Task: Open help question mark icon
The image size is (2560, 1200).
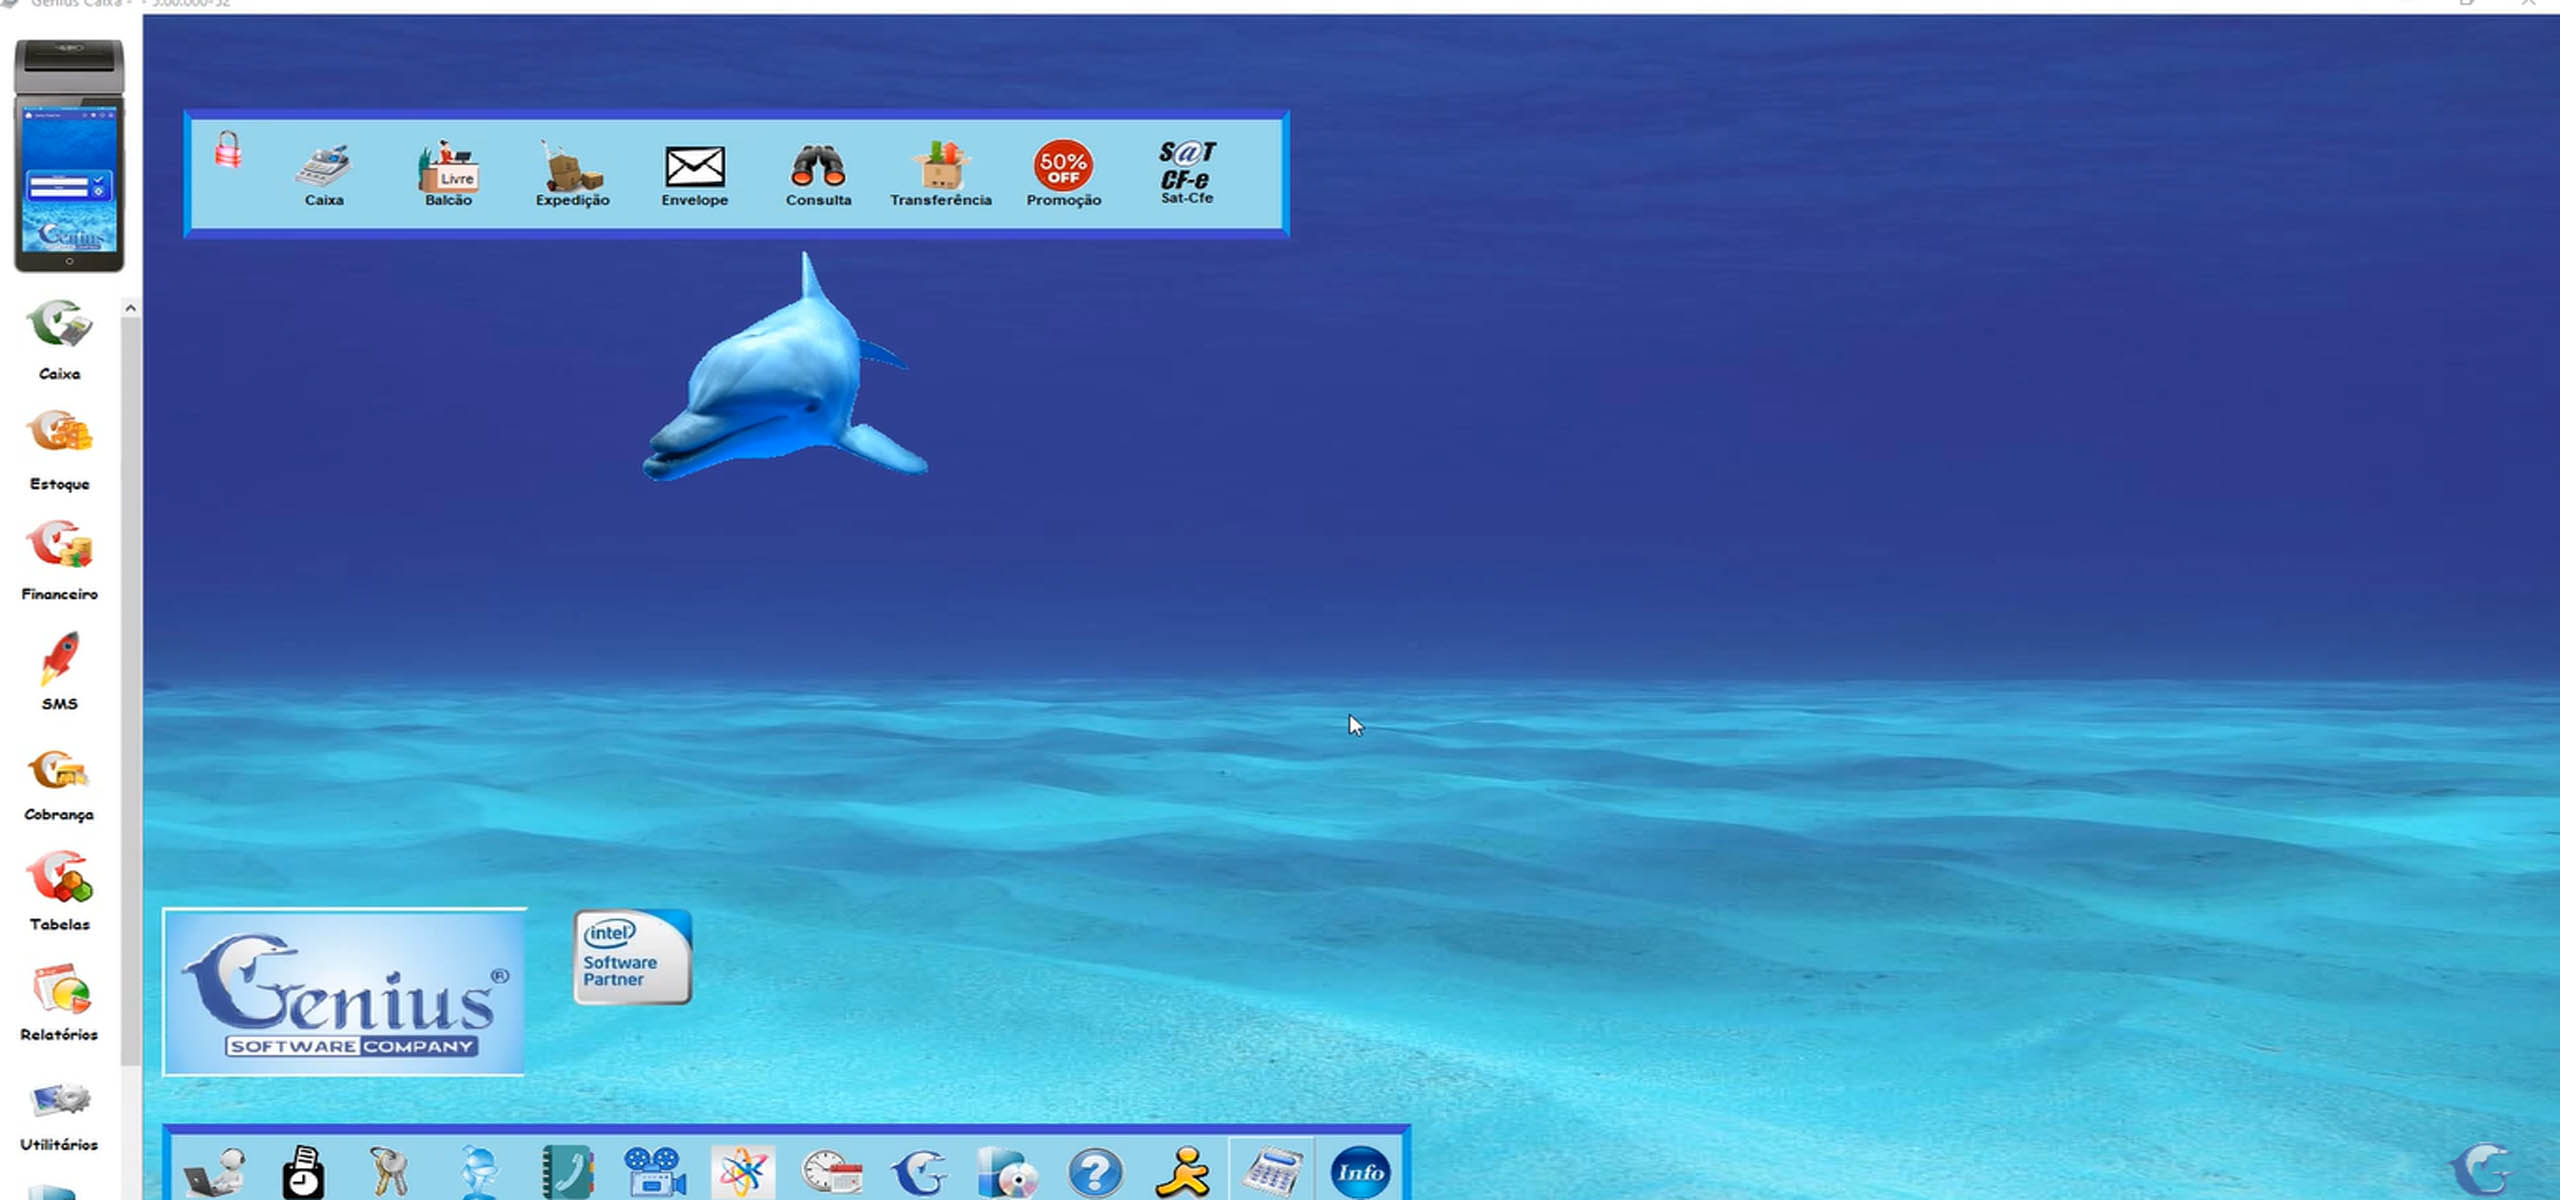Action: [1095, 1172]
